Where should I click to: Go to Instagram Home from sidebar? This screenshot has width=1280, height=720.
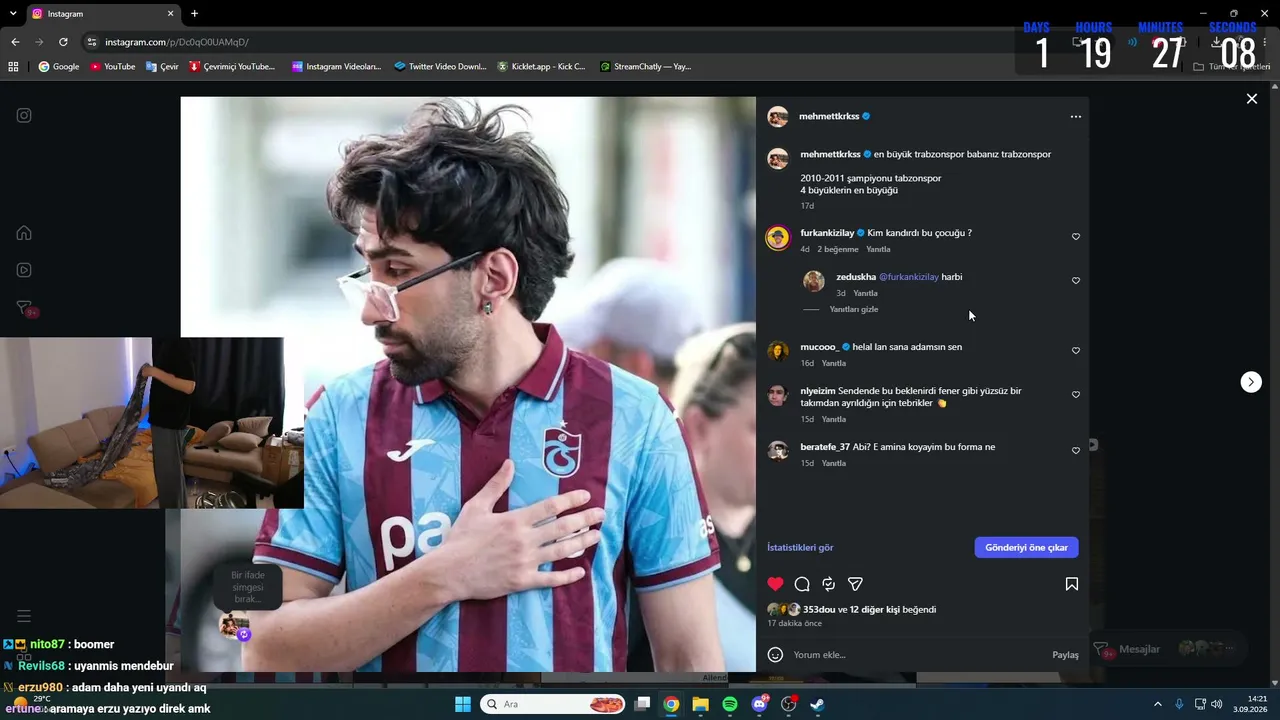pyautogui.click(x=24, y=233)
